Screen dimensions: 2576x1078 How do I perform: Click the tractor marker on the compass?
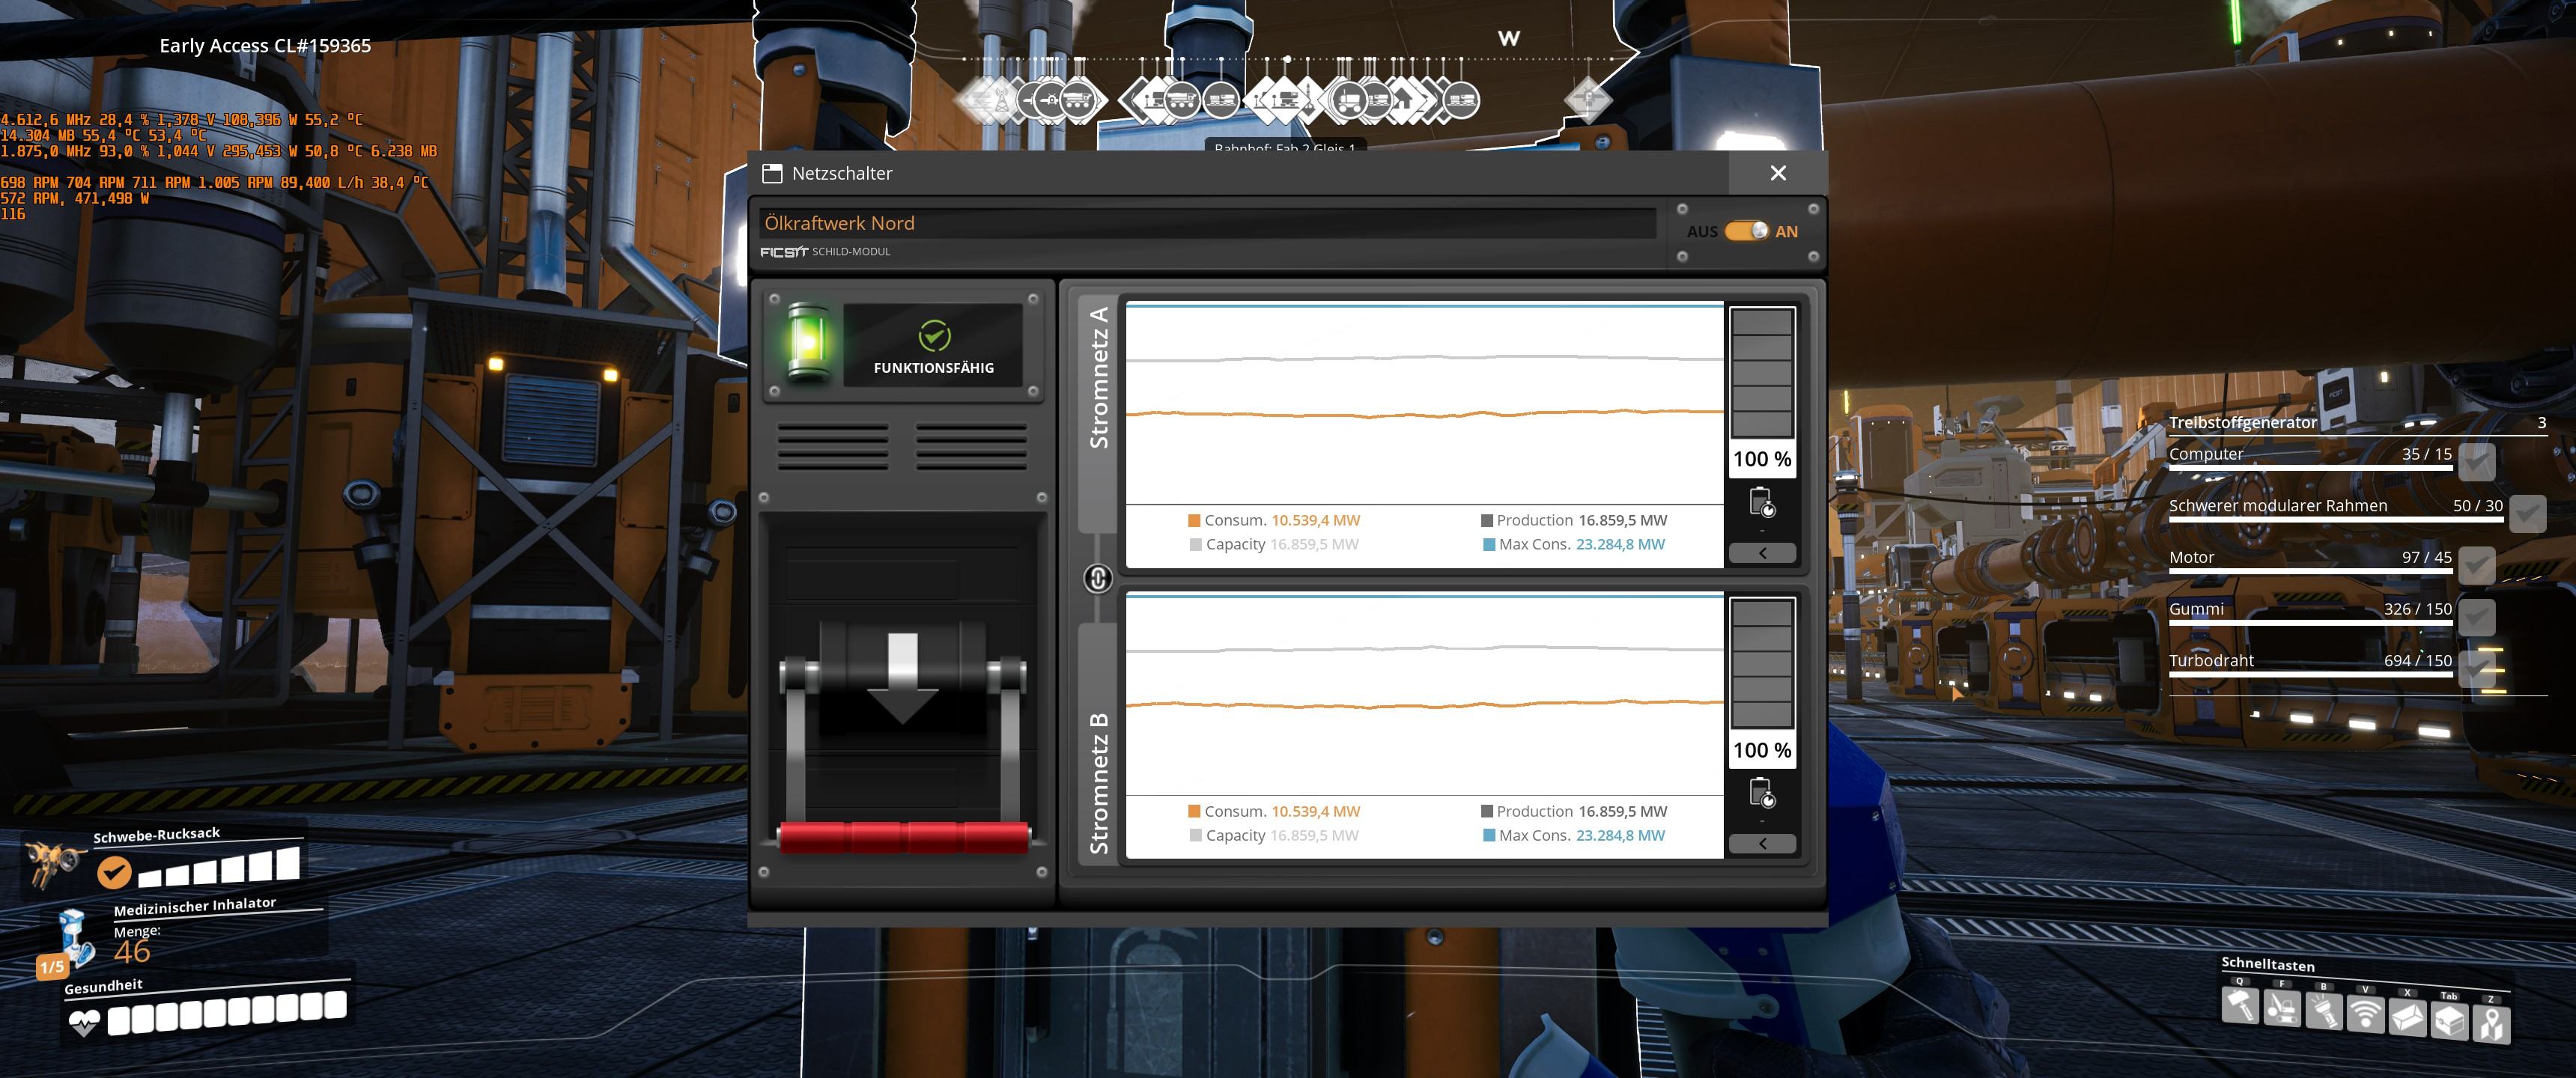click(x=1349, y=100)
